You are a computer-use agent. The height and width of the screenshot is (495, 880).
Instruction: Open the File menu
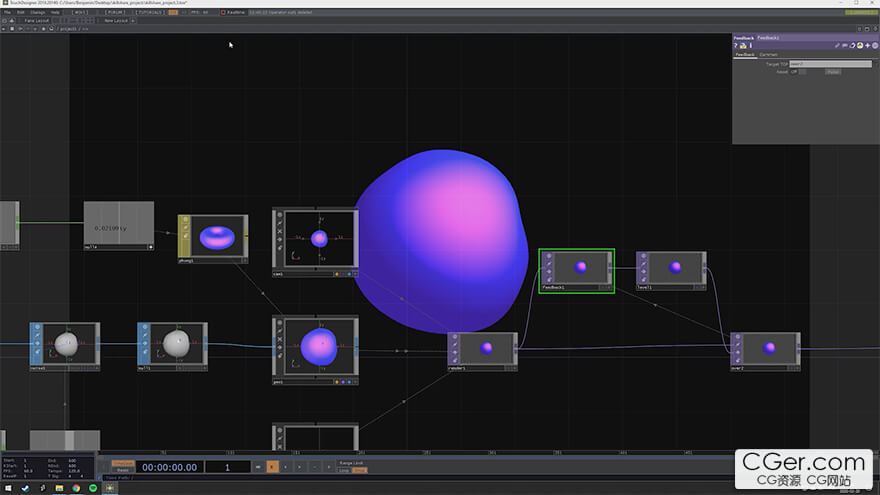(x=7, y=12)
